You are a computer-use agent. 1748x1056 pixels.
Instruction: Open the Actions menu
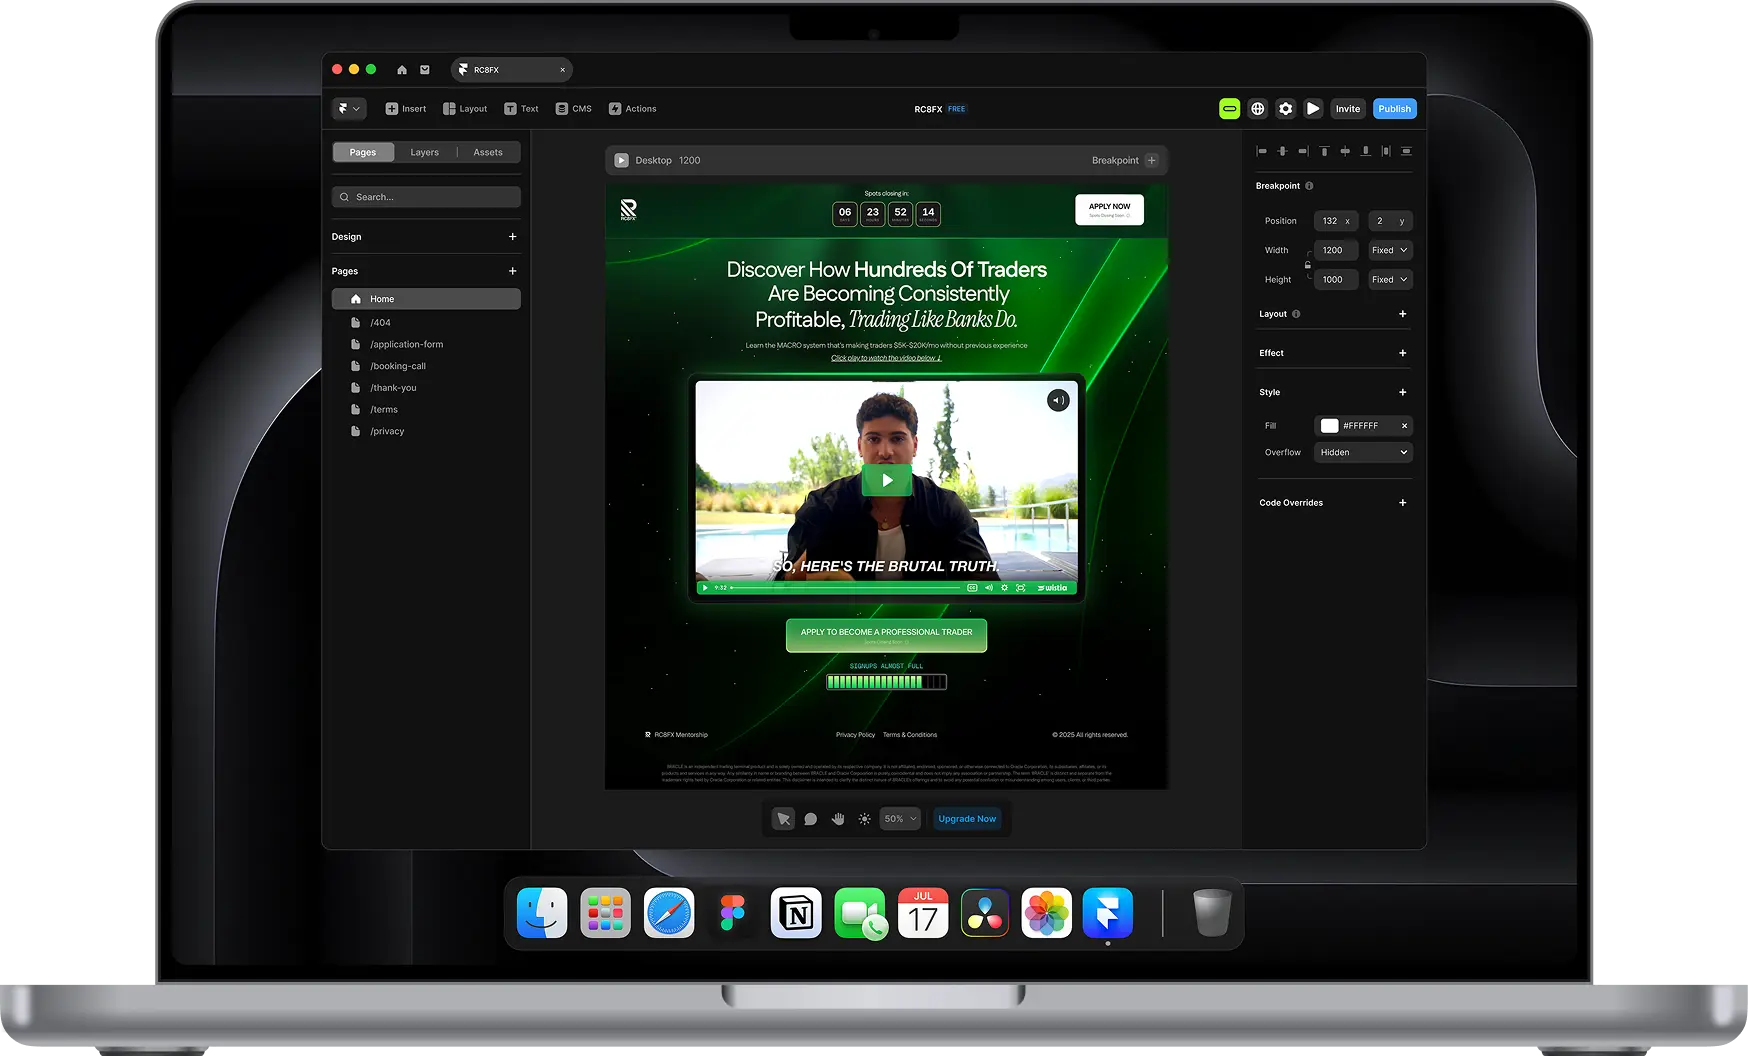point(633,109)
